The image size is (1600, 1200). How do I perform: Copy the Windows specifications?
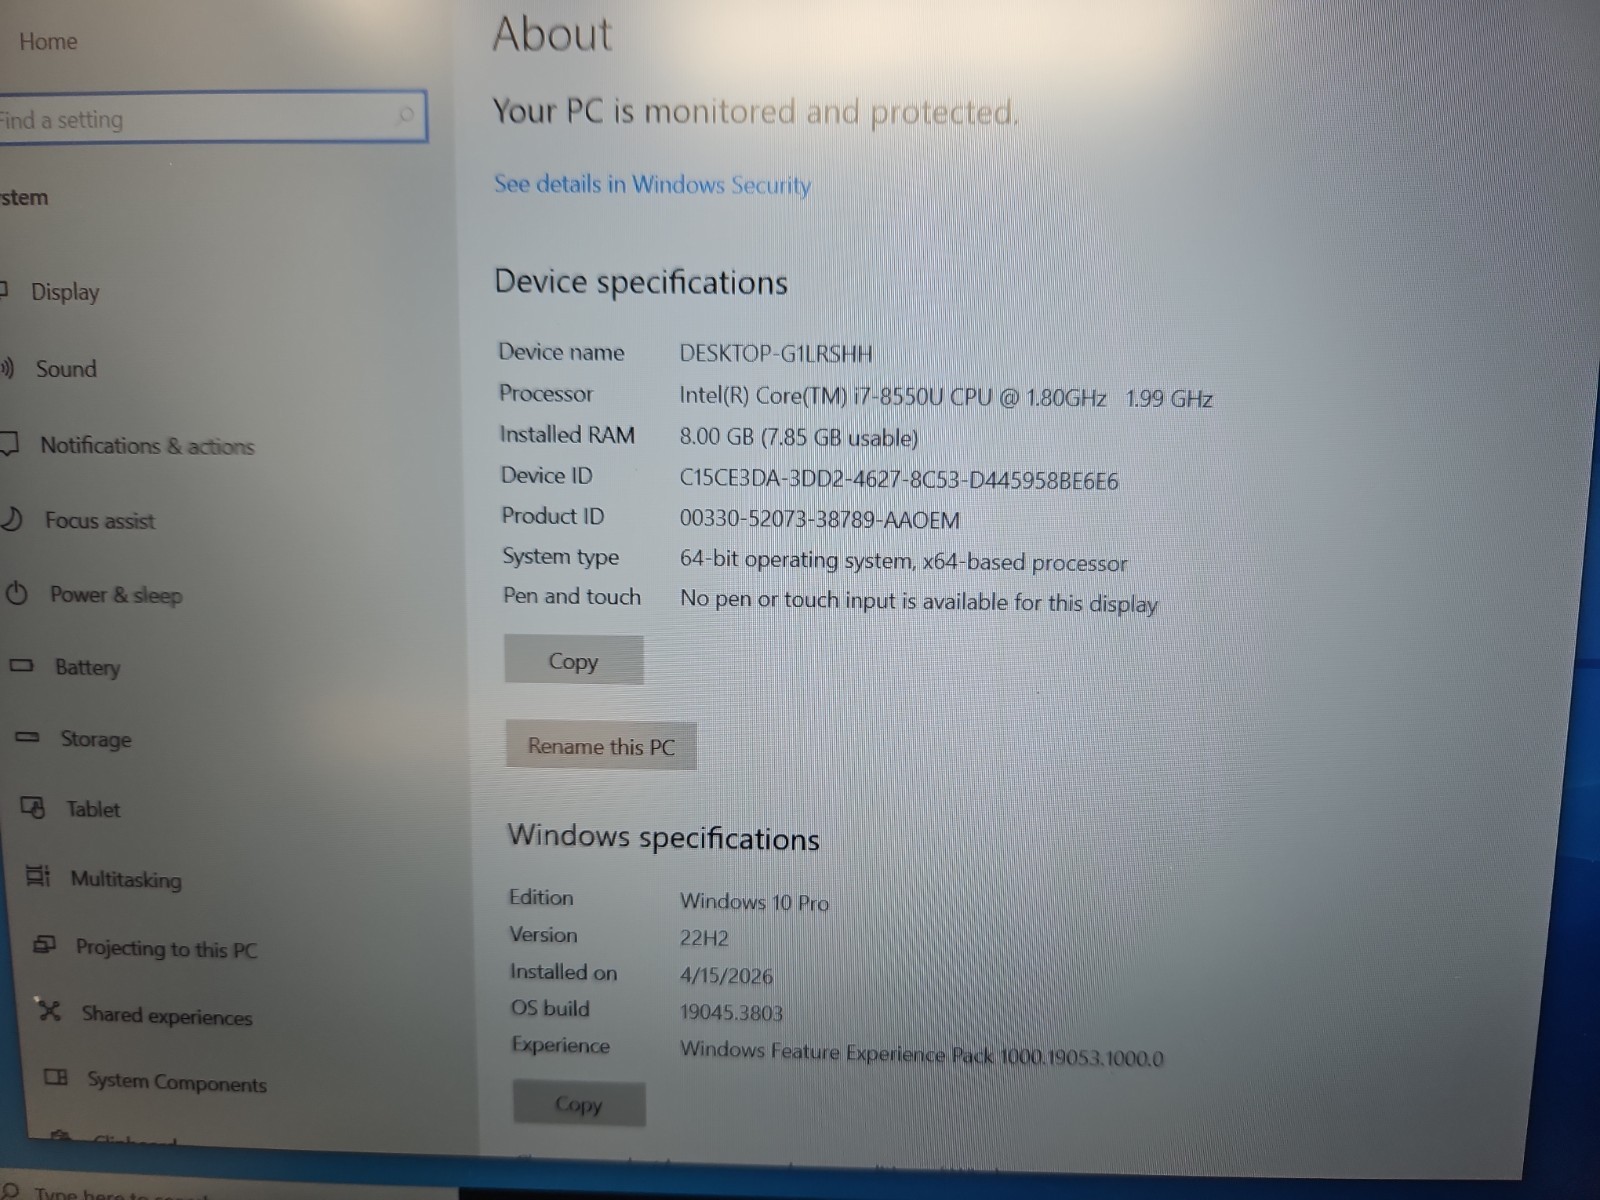[x=579, y=1105]
